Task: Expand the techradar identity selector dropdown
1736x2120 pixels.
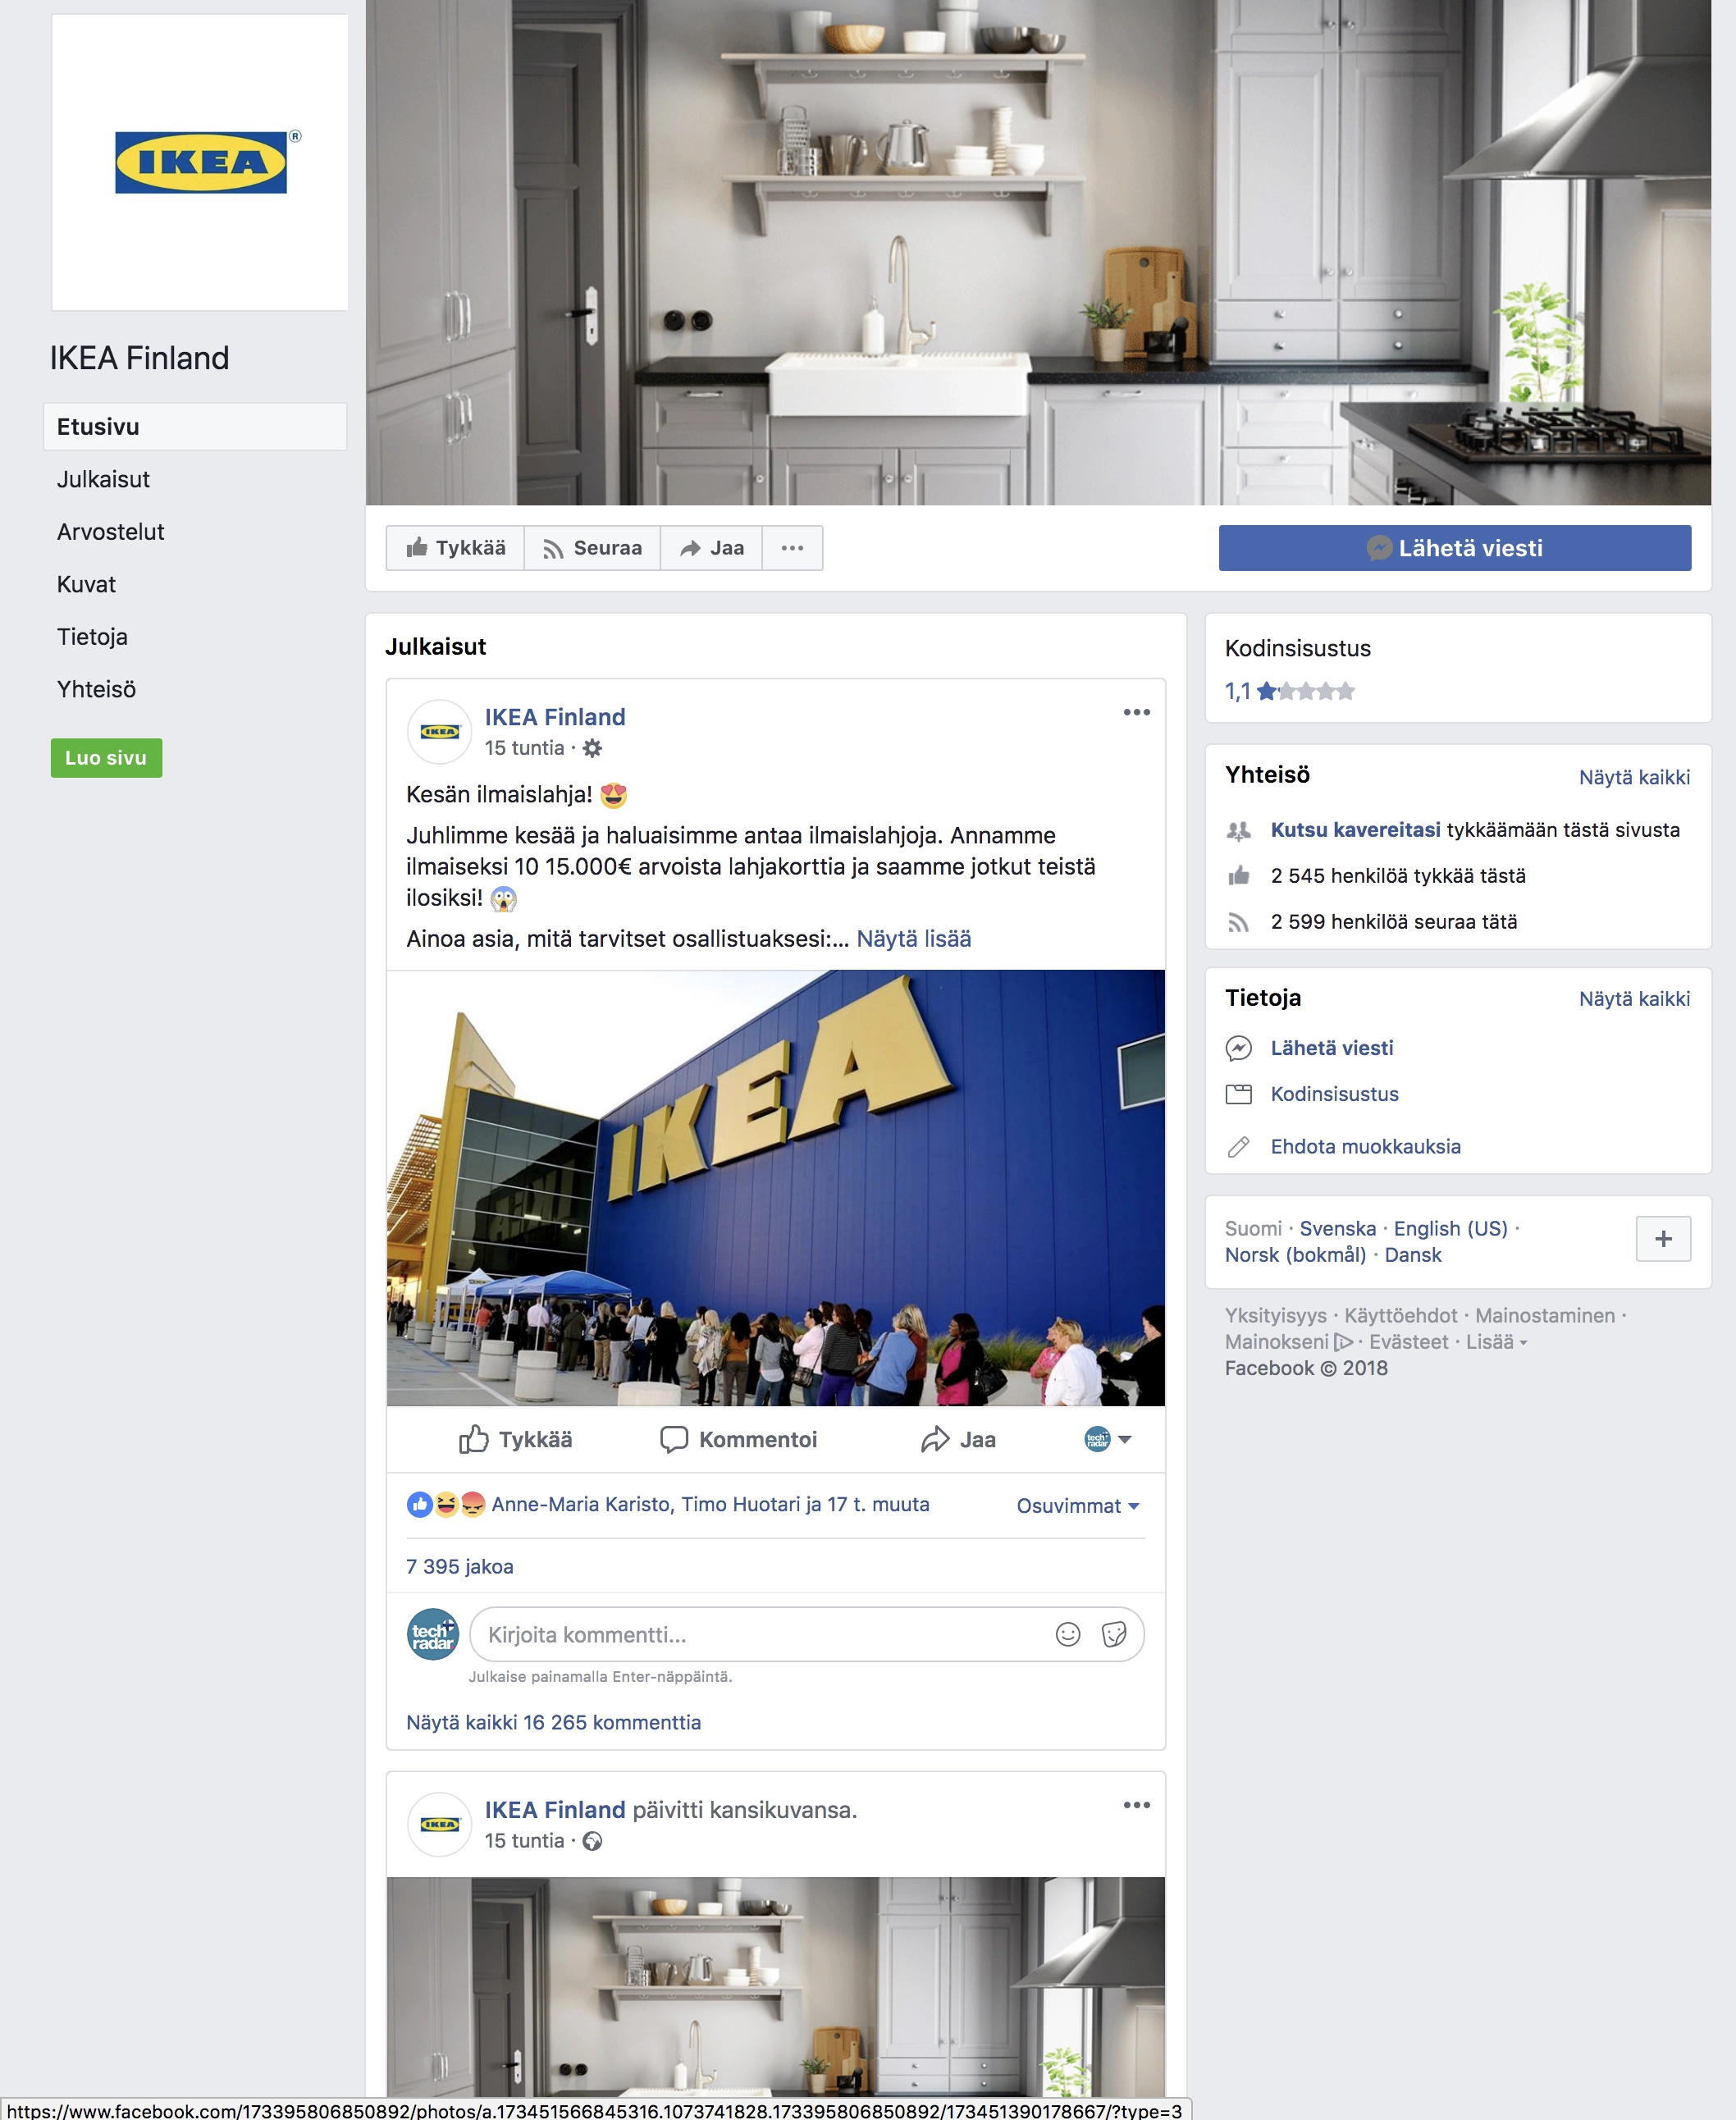Action: pyautogui.click(x=1108, y=1439)
